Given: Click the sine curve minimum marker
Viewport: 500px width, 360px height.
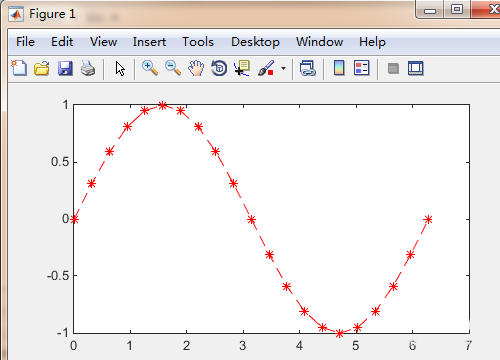Looking at the screenshot, I should [339, 333].
